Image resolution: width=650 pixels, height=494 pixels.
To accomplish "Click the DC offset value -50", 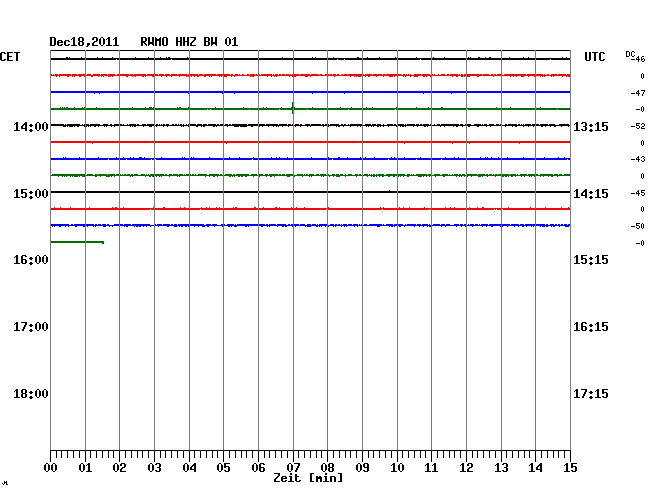I will [638, 226].
